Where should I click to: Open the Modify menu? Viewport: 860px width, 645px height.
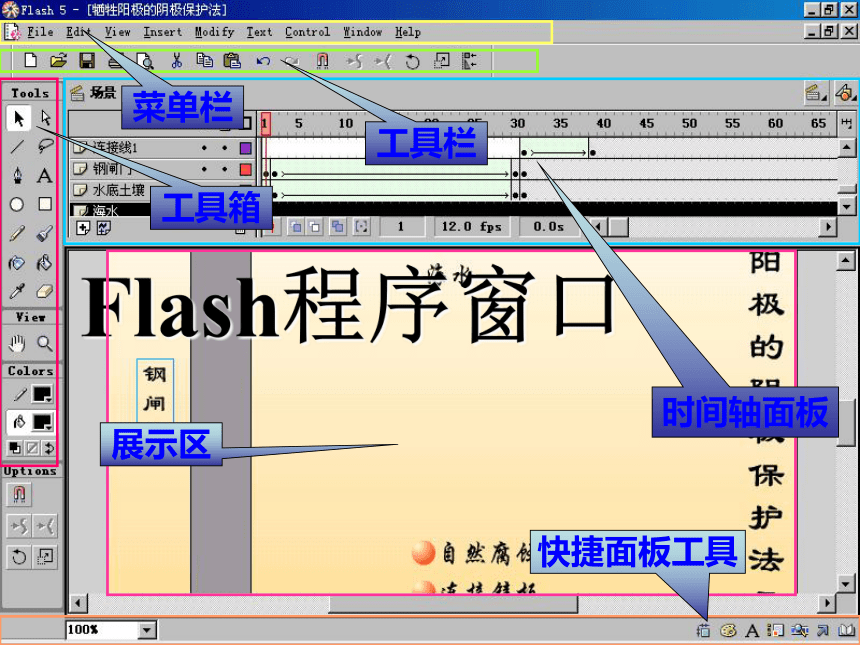[214, 32]
